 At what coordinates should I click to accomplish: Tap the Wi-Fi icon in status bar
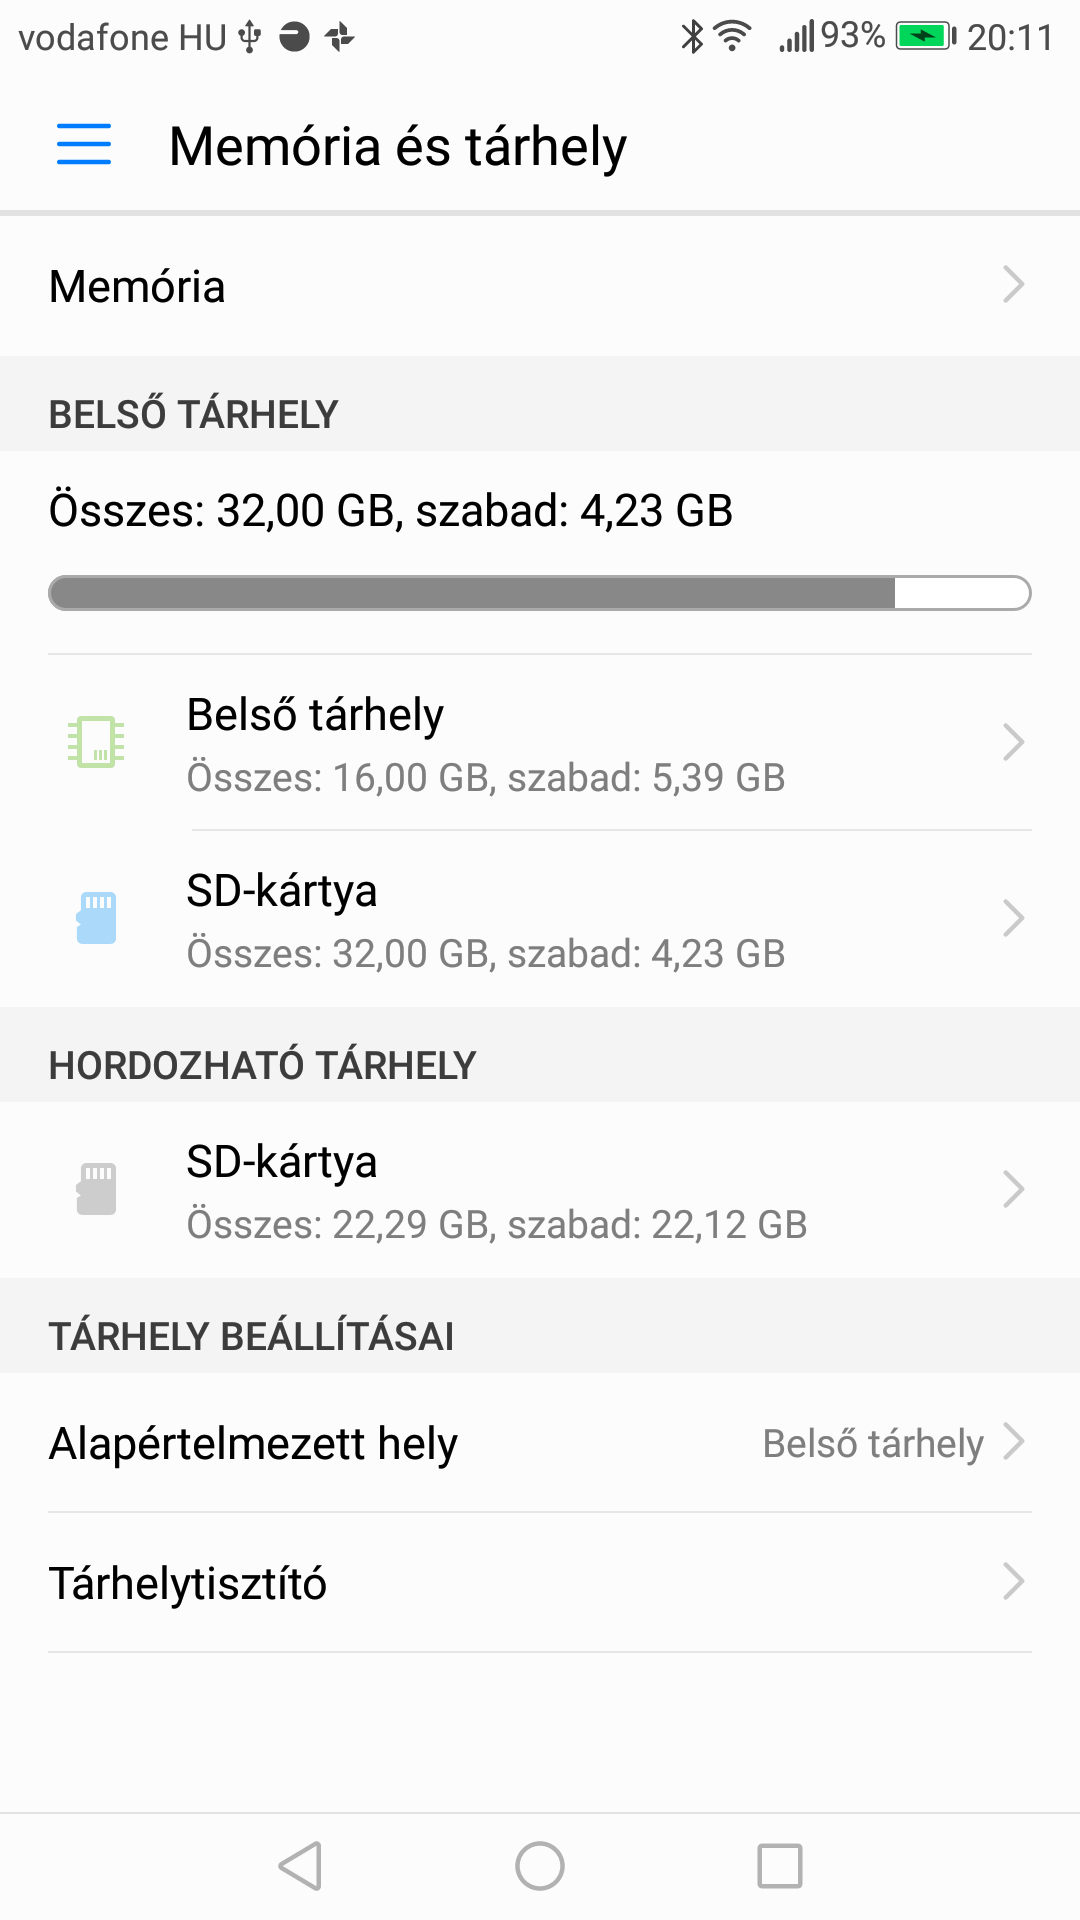tap(733, 36)
